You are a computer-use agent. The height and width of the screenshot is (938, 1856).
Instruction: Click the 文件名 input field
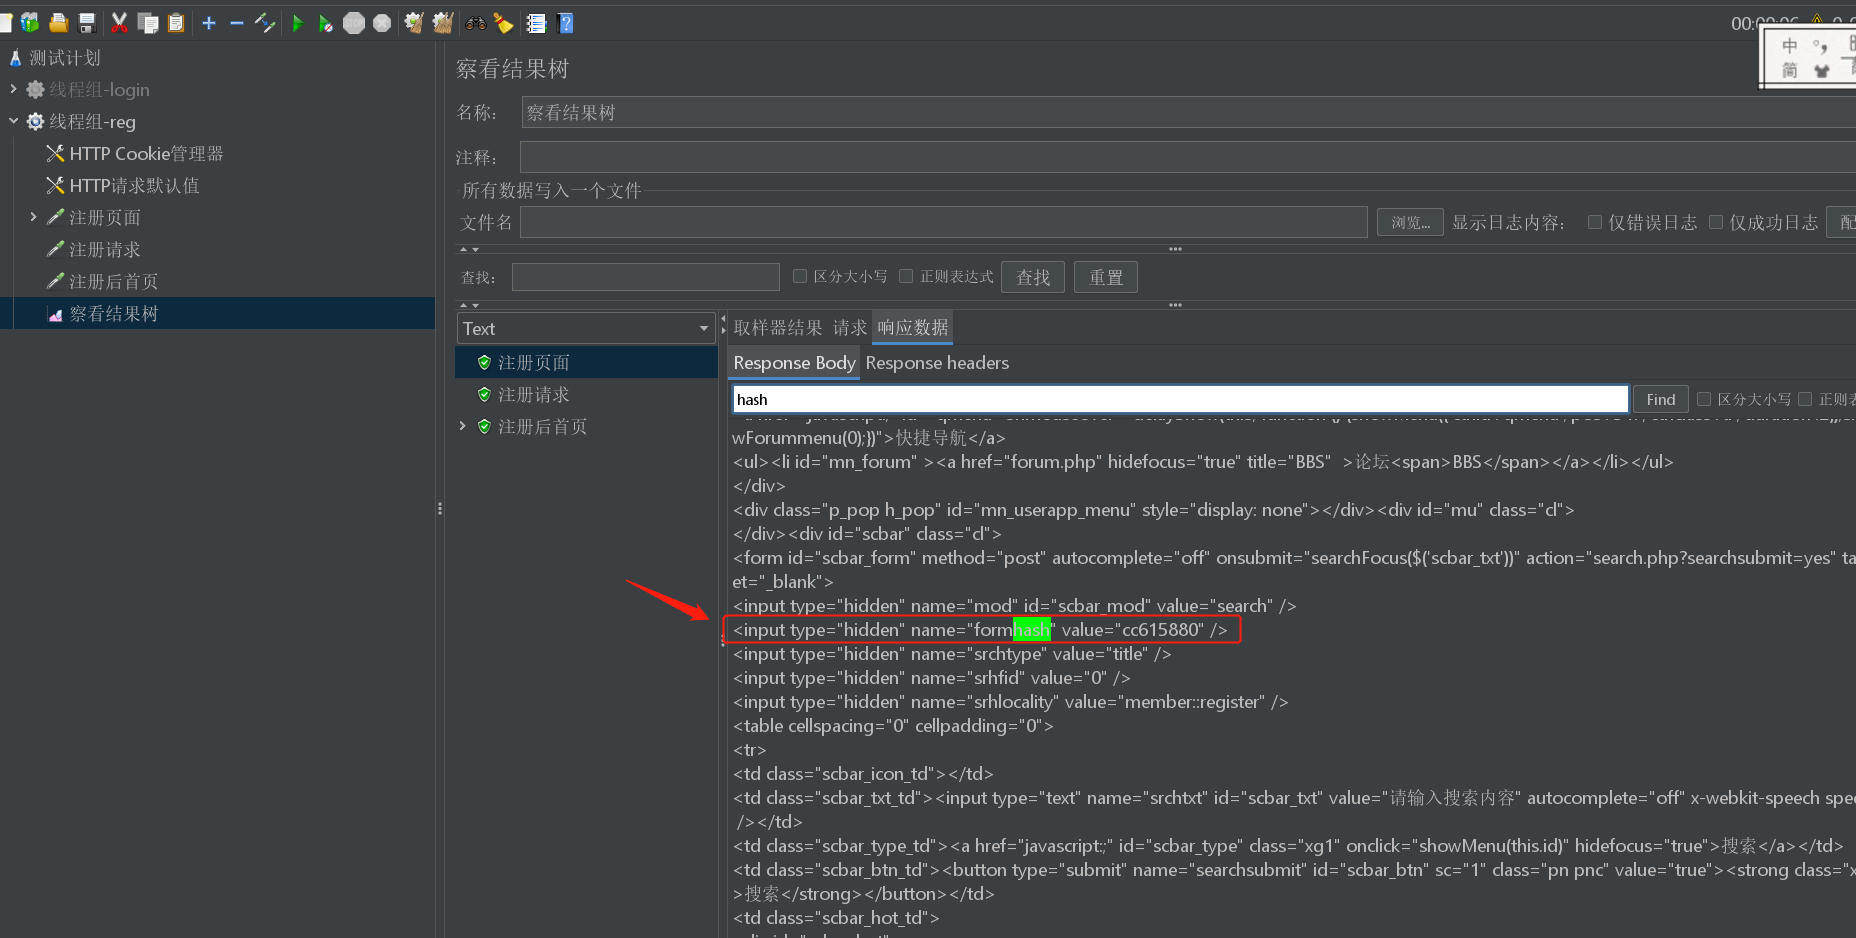[943, 222]
